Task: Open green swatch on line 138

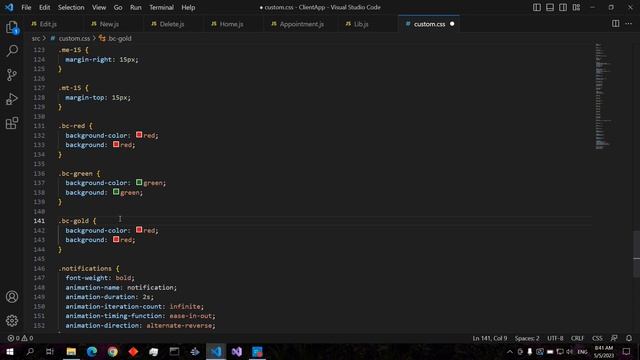Action: click(116, 192)
